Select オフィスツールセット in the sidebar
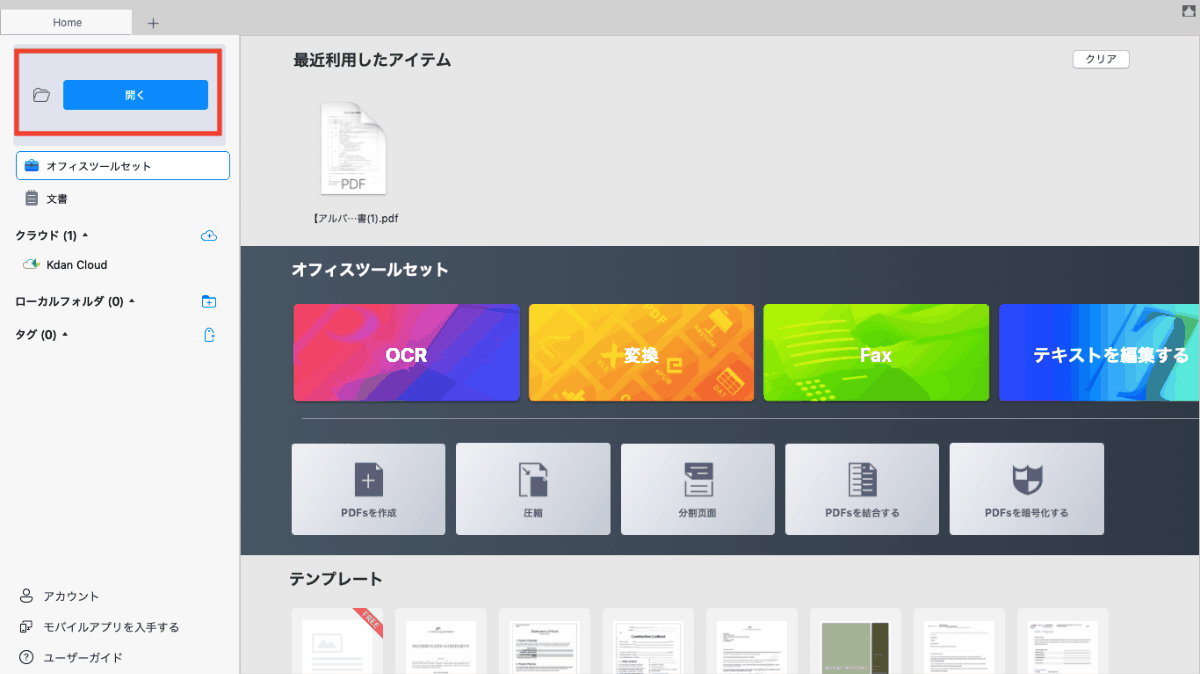1200x674 pixels. point(123,166)
